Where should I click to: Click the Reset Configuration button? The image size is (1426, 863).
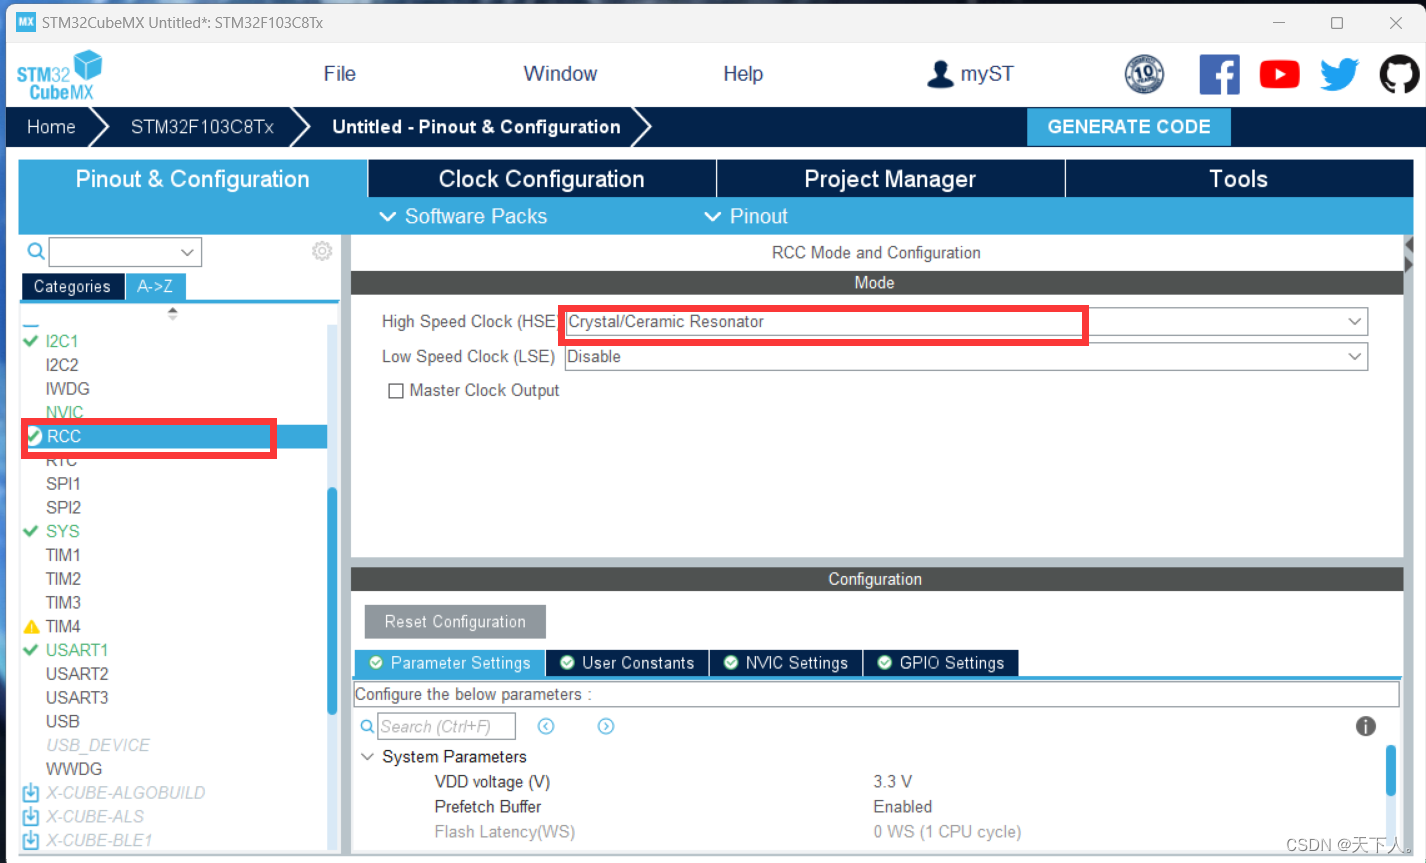click(455, 622)
